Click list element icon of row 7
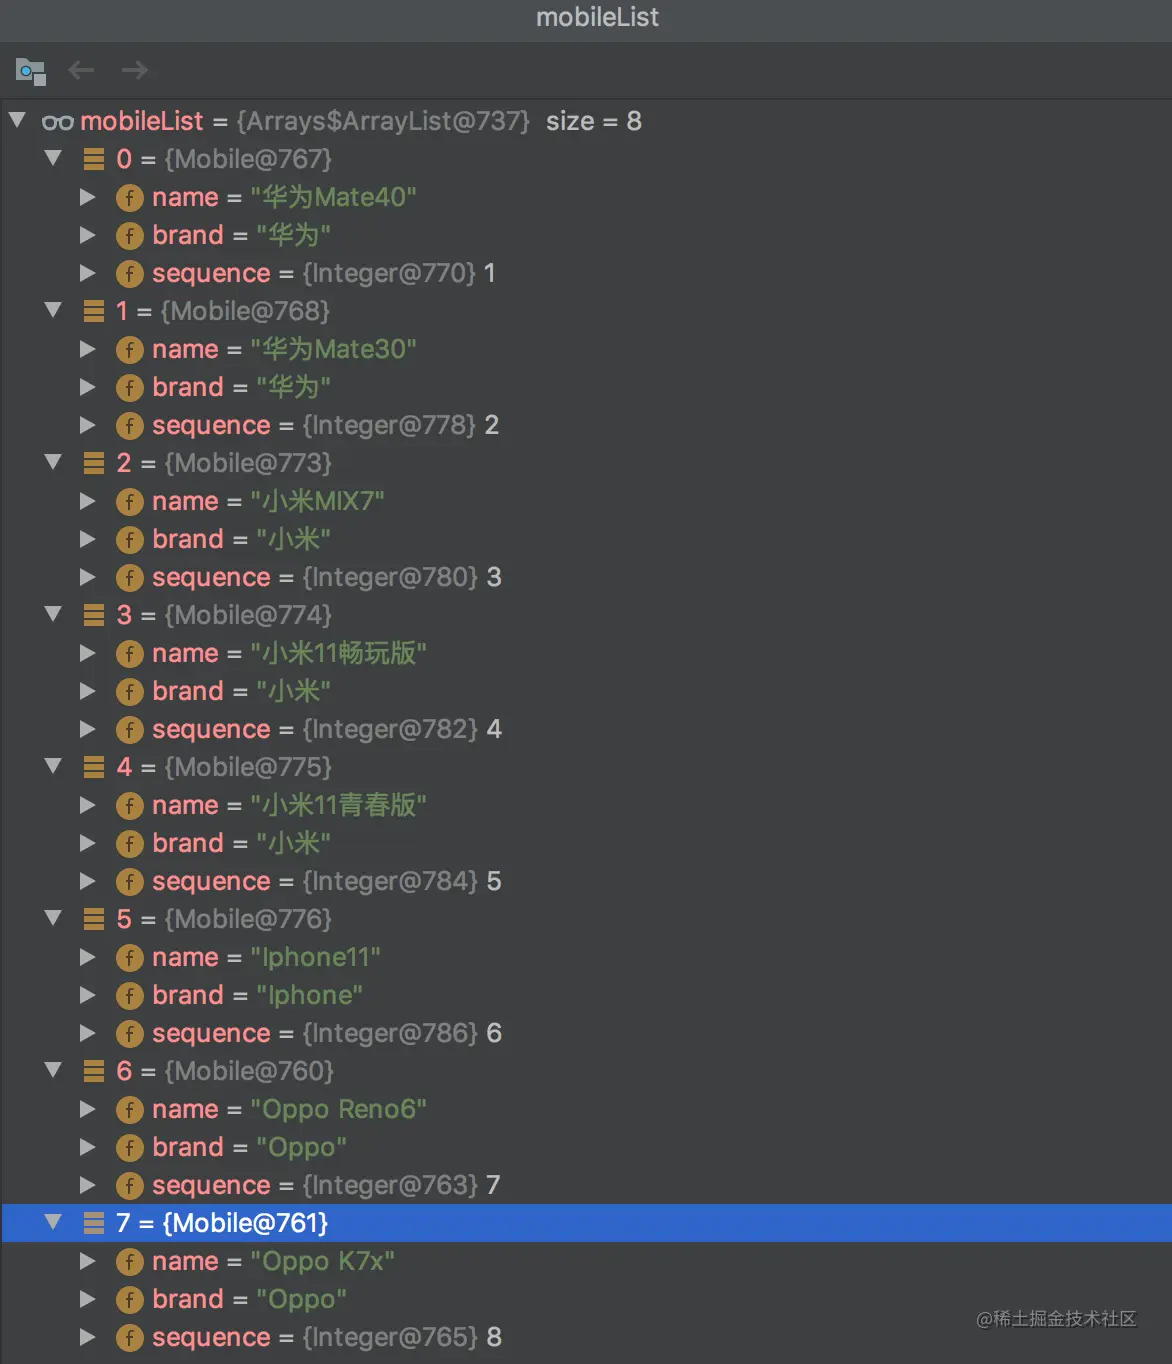1172x1364 pixels. (94, 1223)
